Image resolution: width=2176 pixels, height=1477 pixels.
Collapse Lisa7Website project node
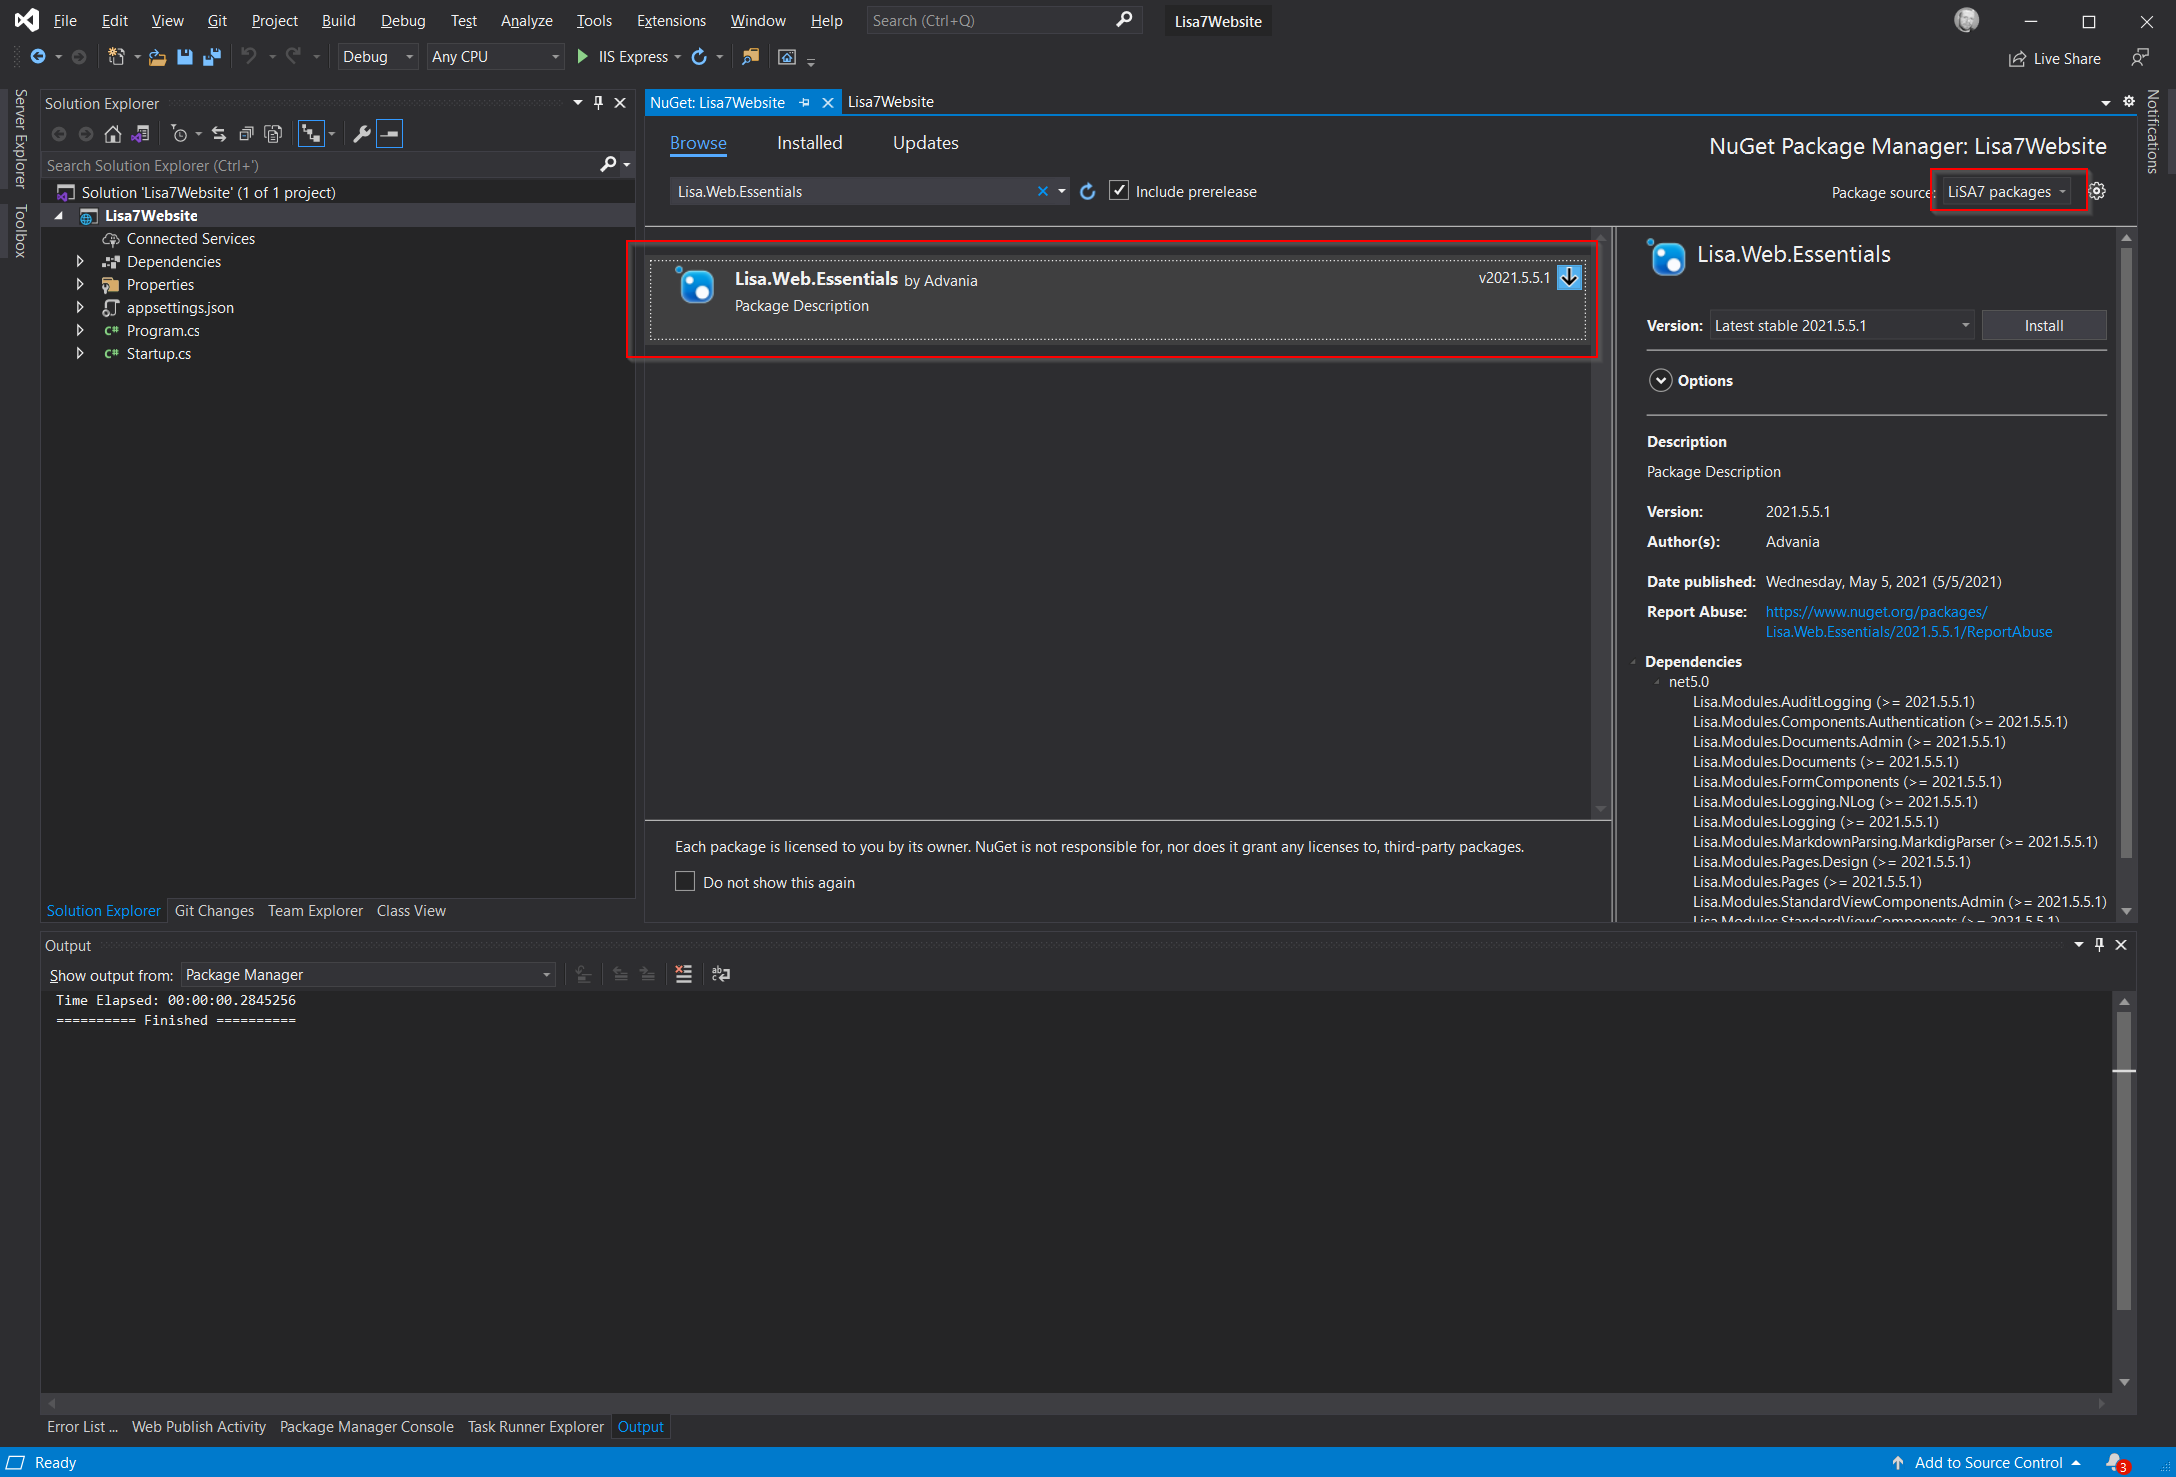[58, 216]
